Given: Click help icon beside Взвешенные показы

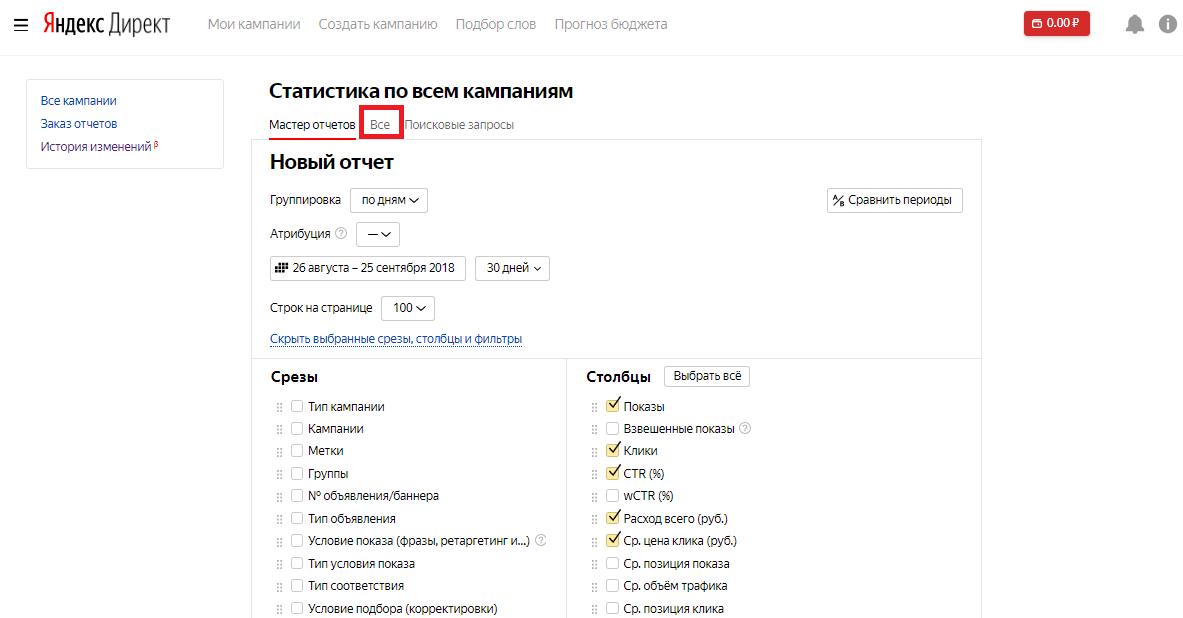Looking at the screenshot, I should 745,428.
